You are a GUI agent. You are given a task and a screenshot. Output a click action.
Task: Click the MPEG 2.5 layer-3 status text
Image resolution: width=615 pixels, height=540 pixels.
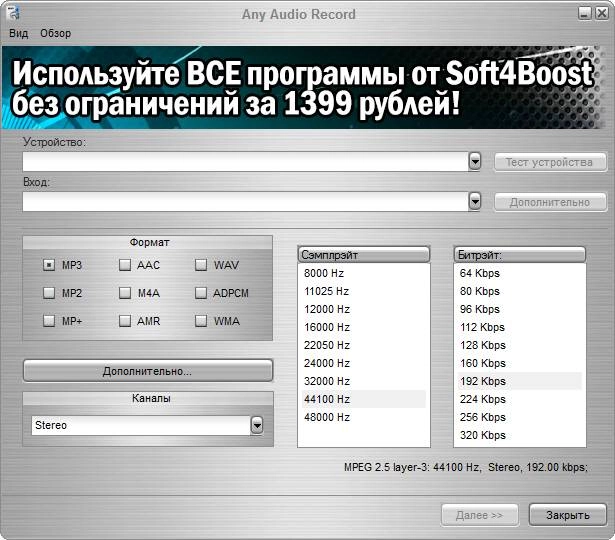coord(466,467)
